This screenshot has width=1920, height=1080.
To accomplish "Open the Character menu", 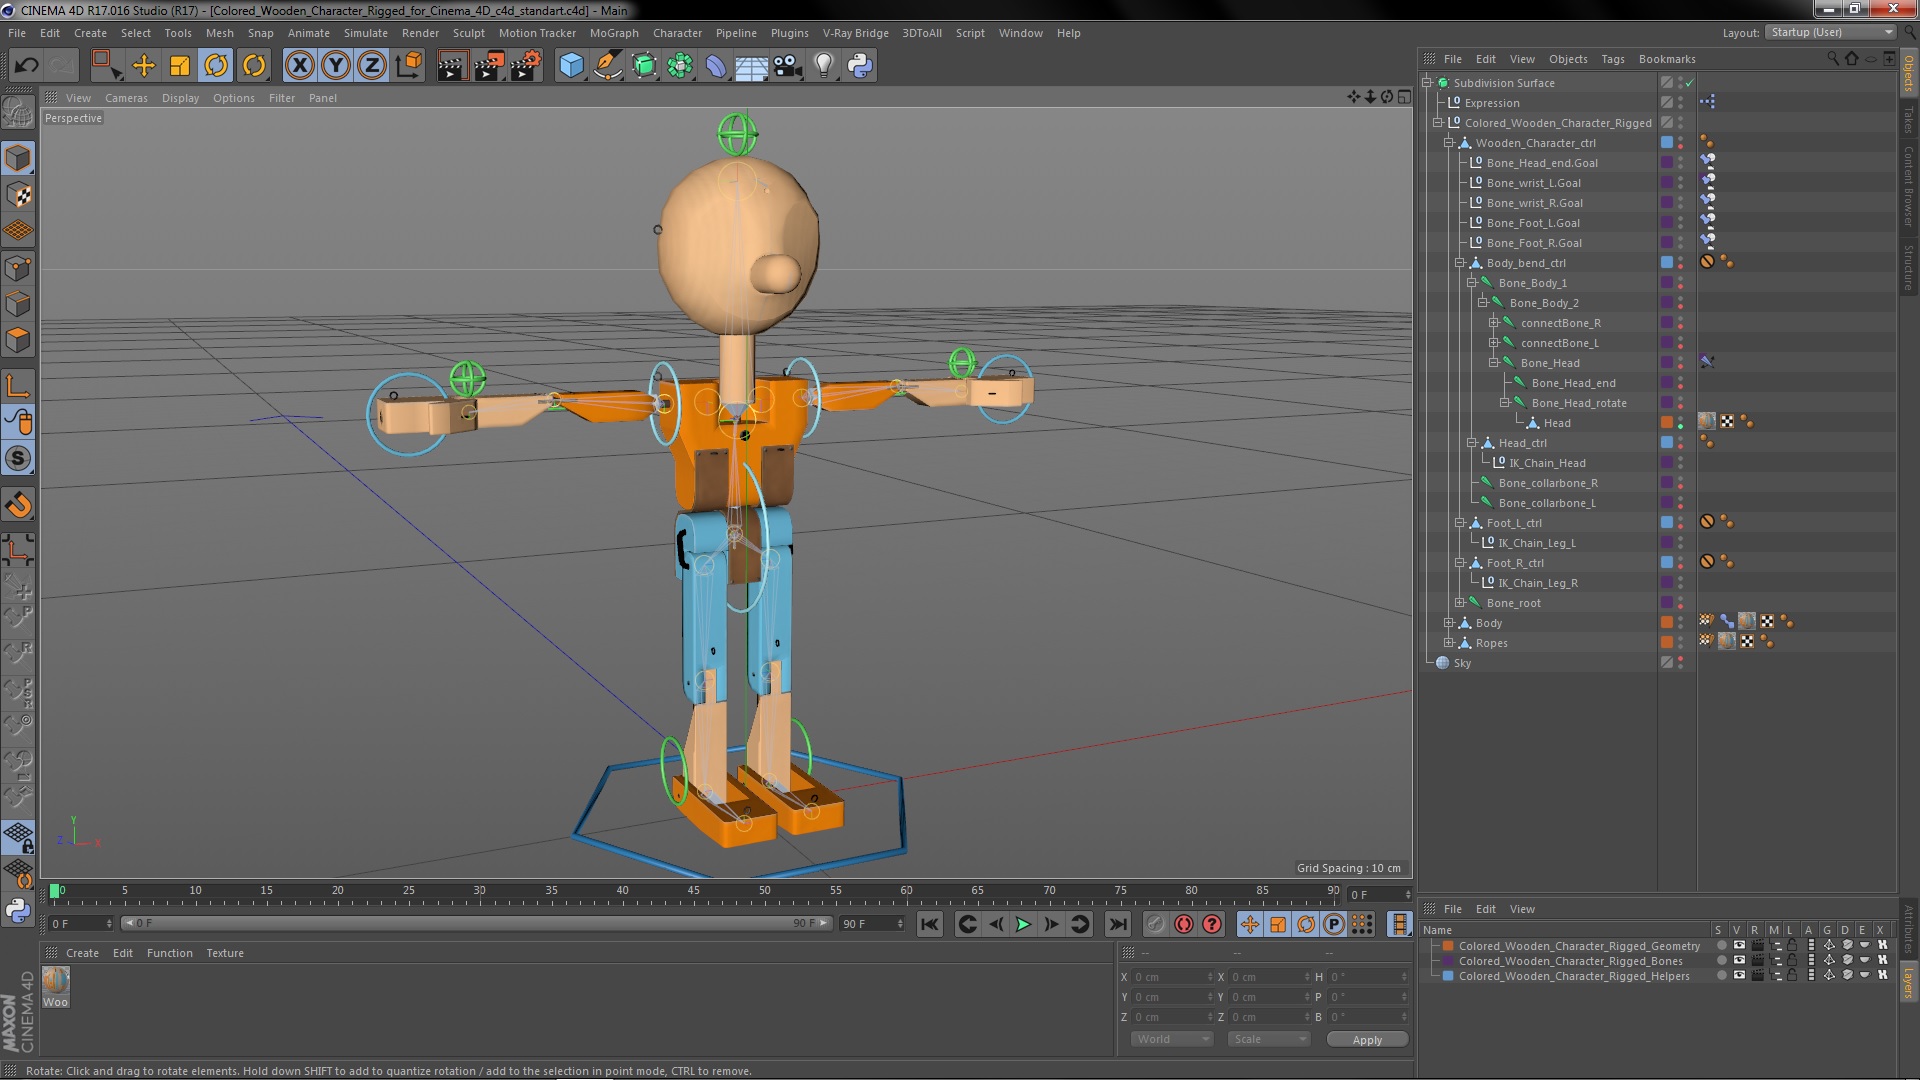I will tap(677, 33).
